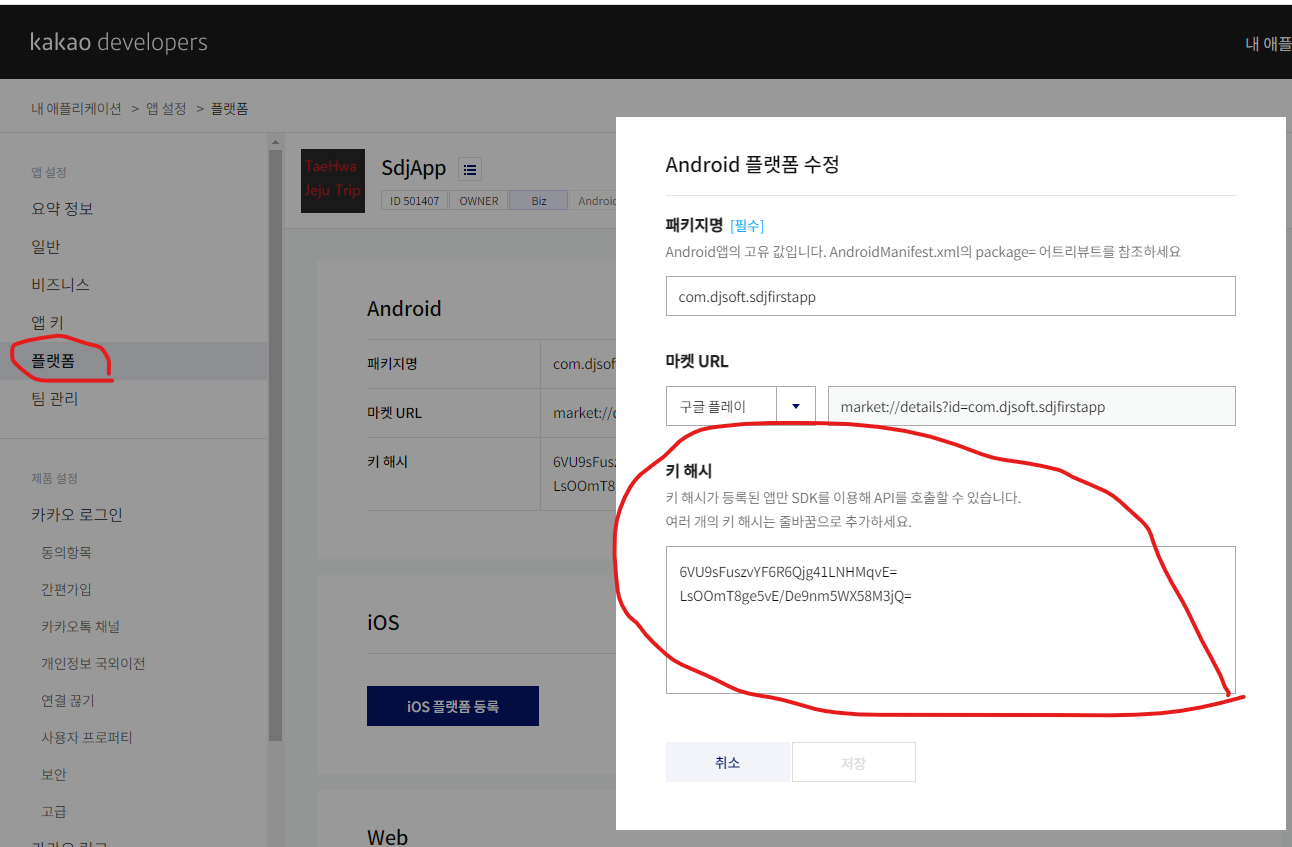Click the [필수] marker beside 패키지명
Screen dimensions: 1292x847
(747, 225)
